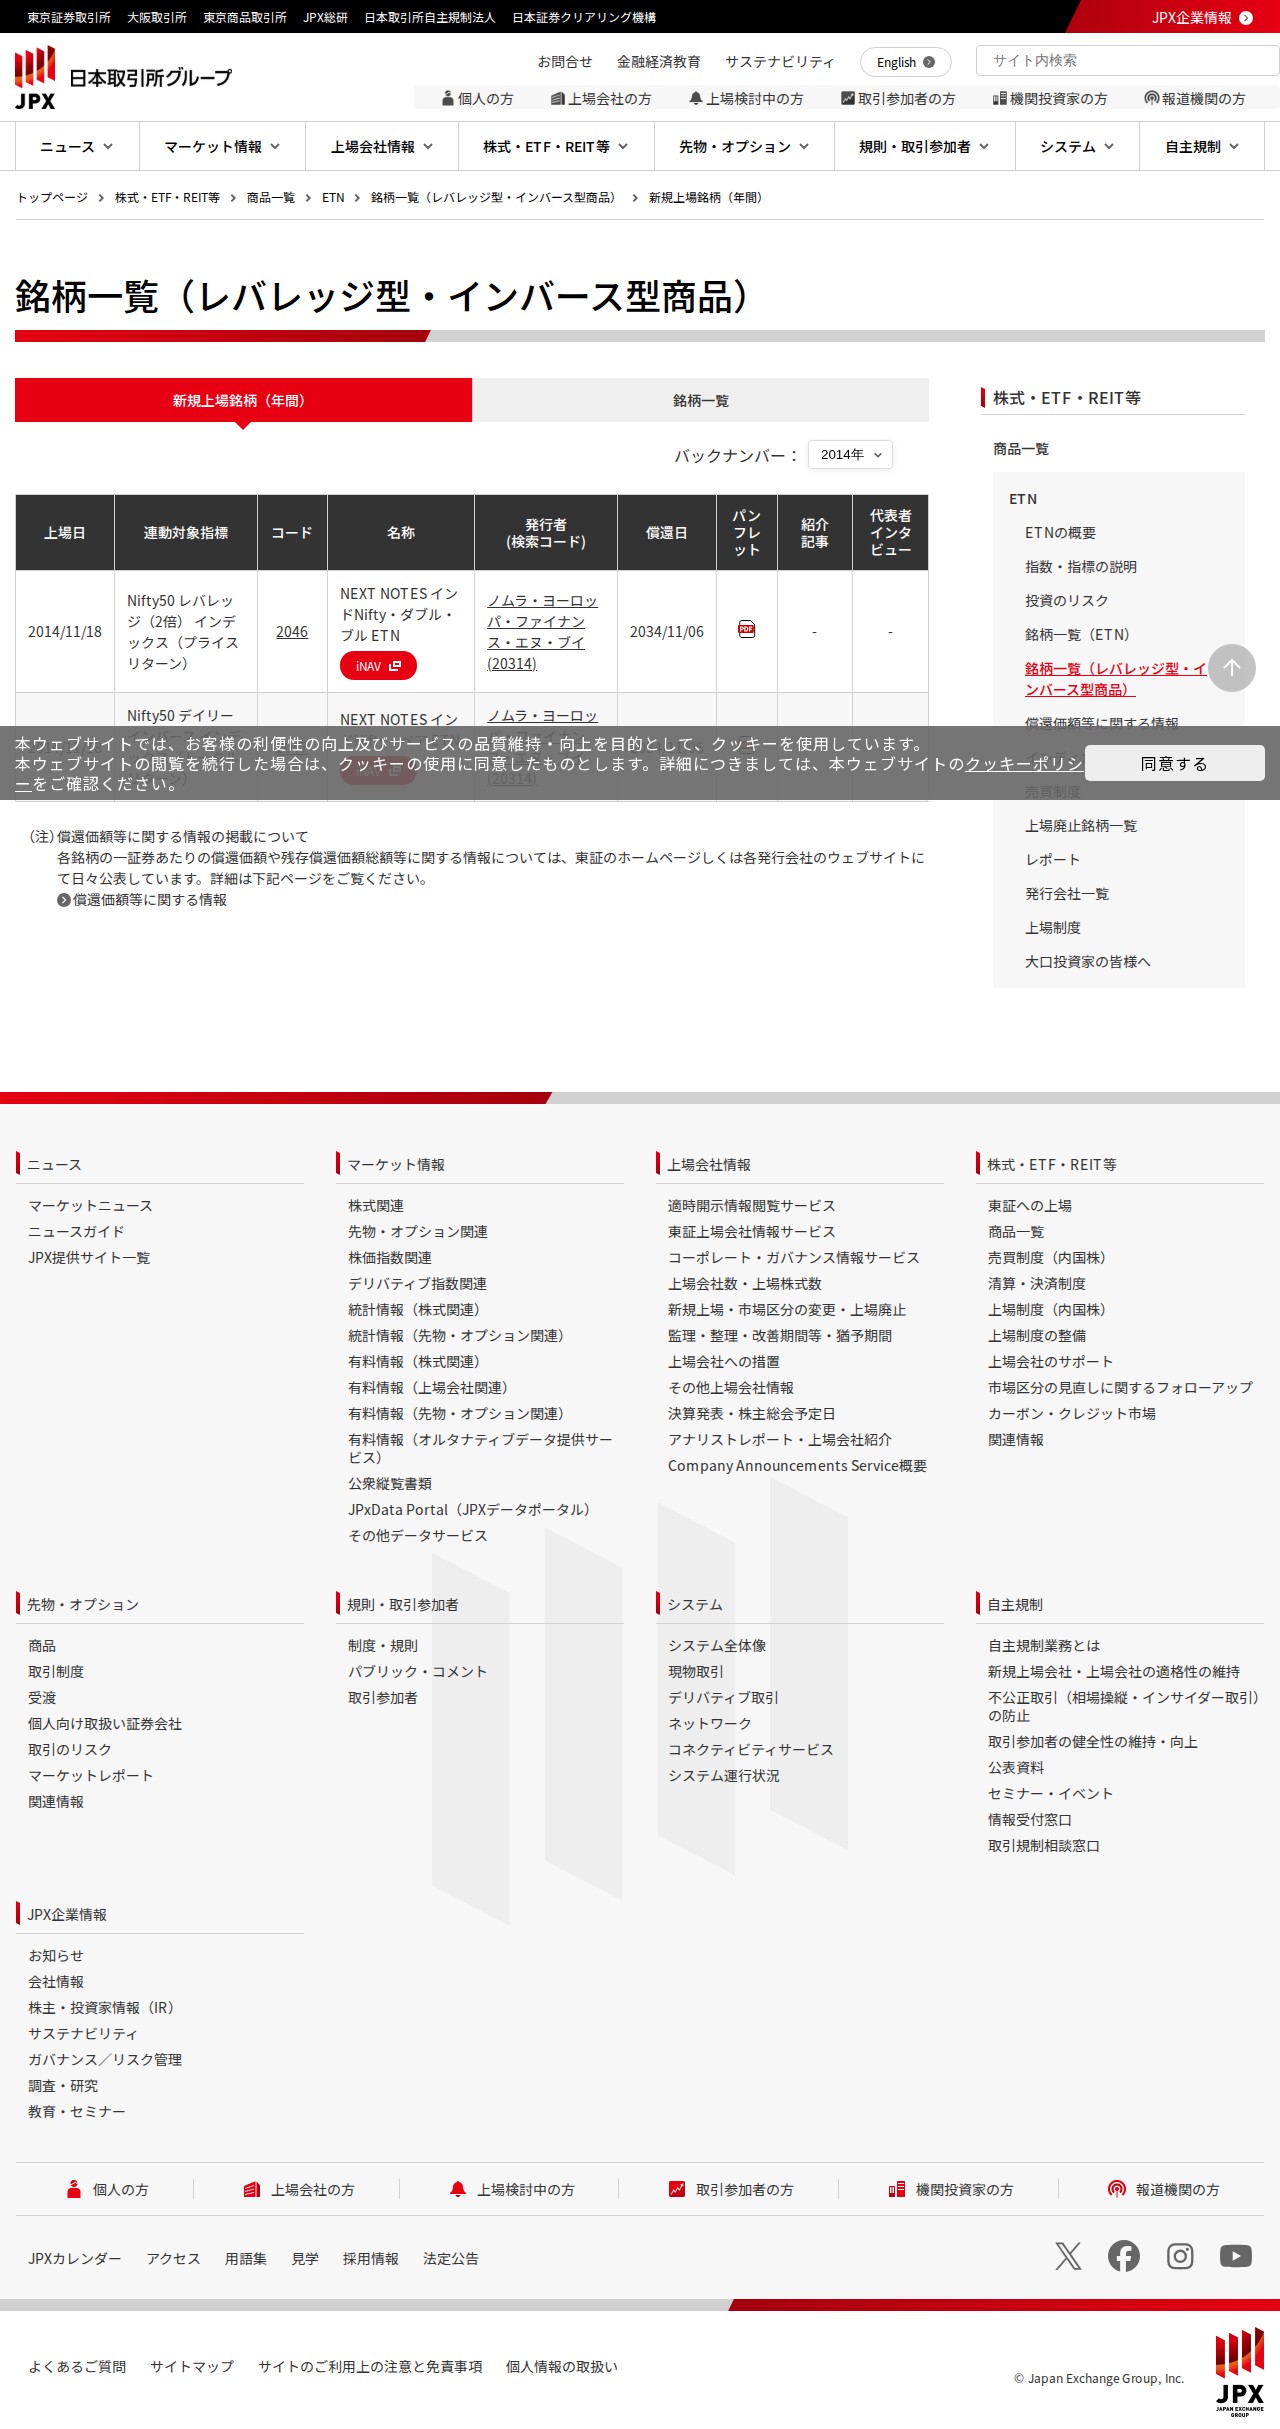The image size is (1280, 2429).
Task: Click the トップページ breadcrumb link
Action: coord(52,198)
